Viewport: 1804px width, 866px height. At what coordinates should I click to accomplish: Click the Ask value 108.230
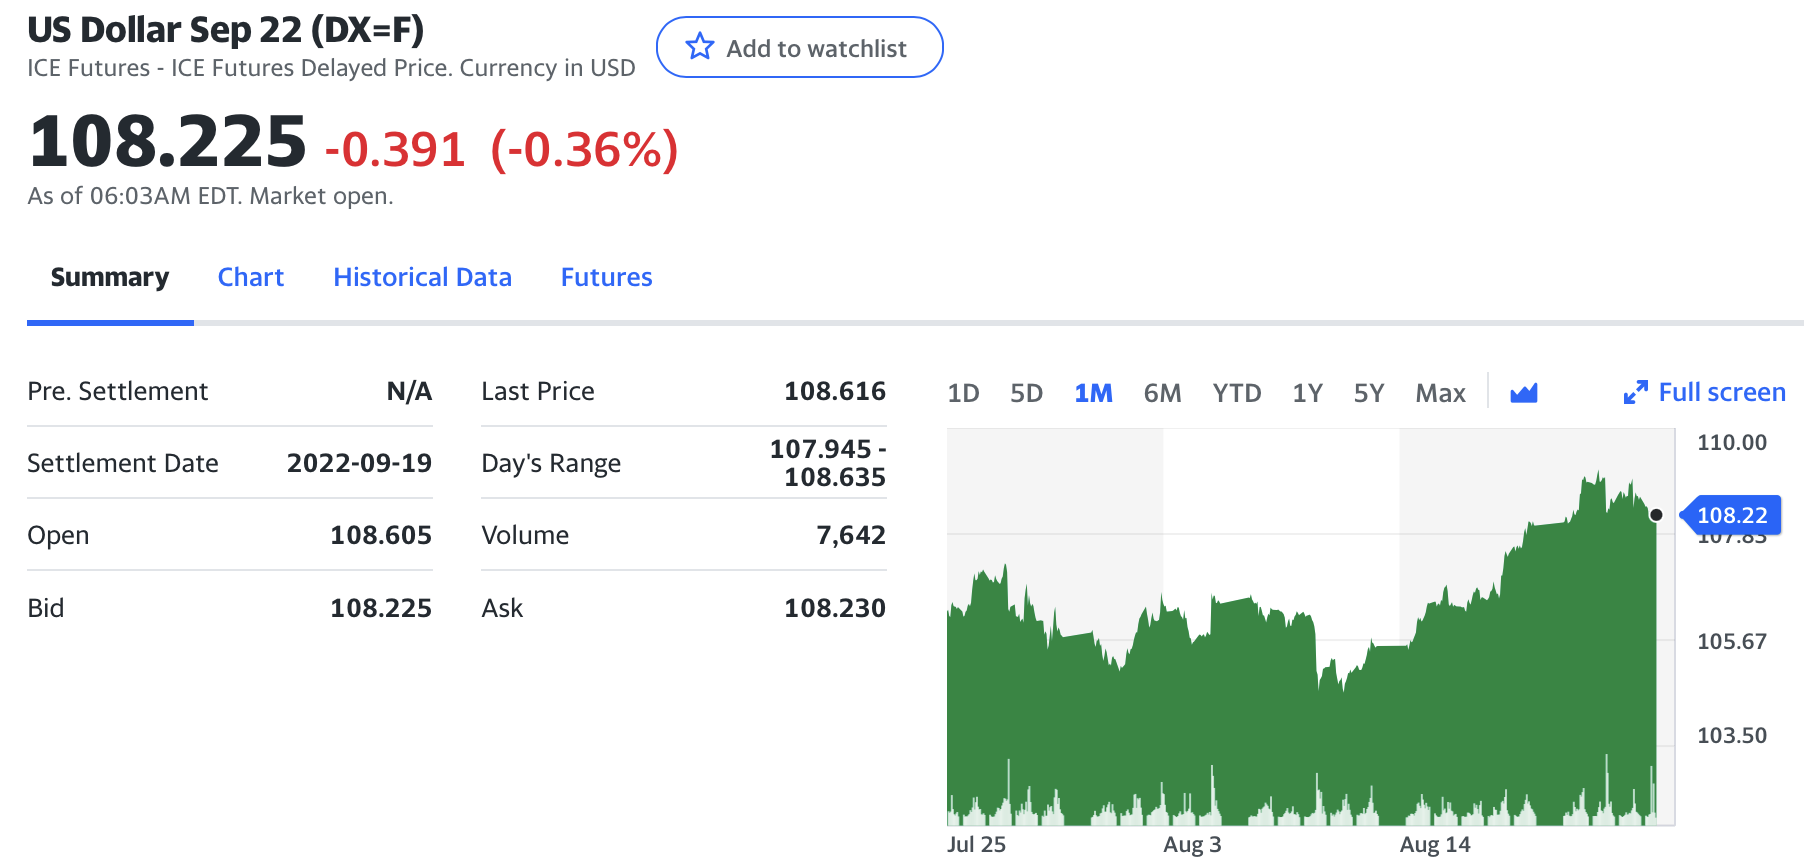tap(835, 608)
